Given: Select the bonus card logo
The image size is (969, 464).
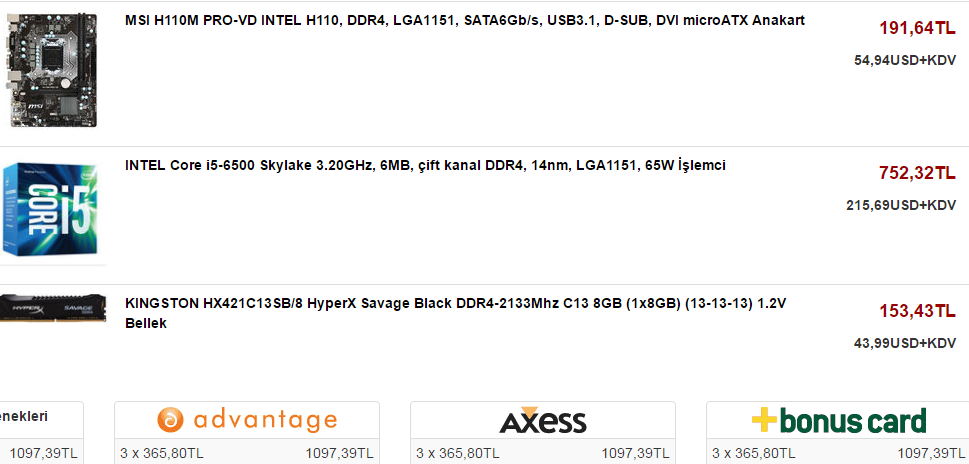Looking at the screenshot, I should [839, 420].
